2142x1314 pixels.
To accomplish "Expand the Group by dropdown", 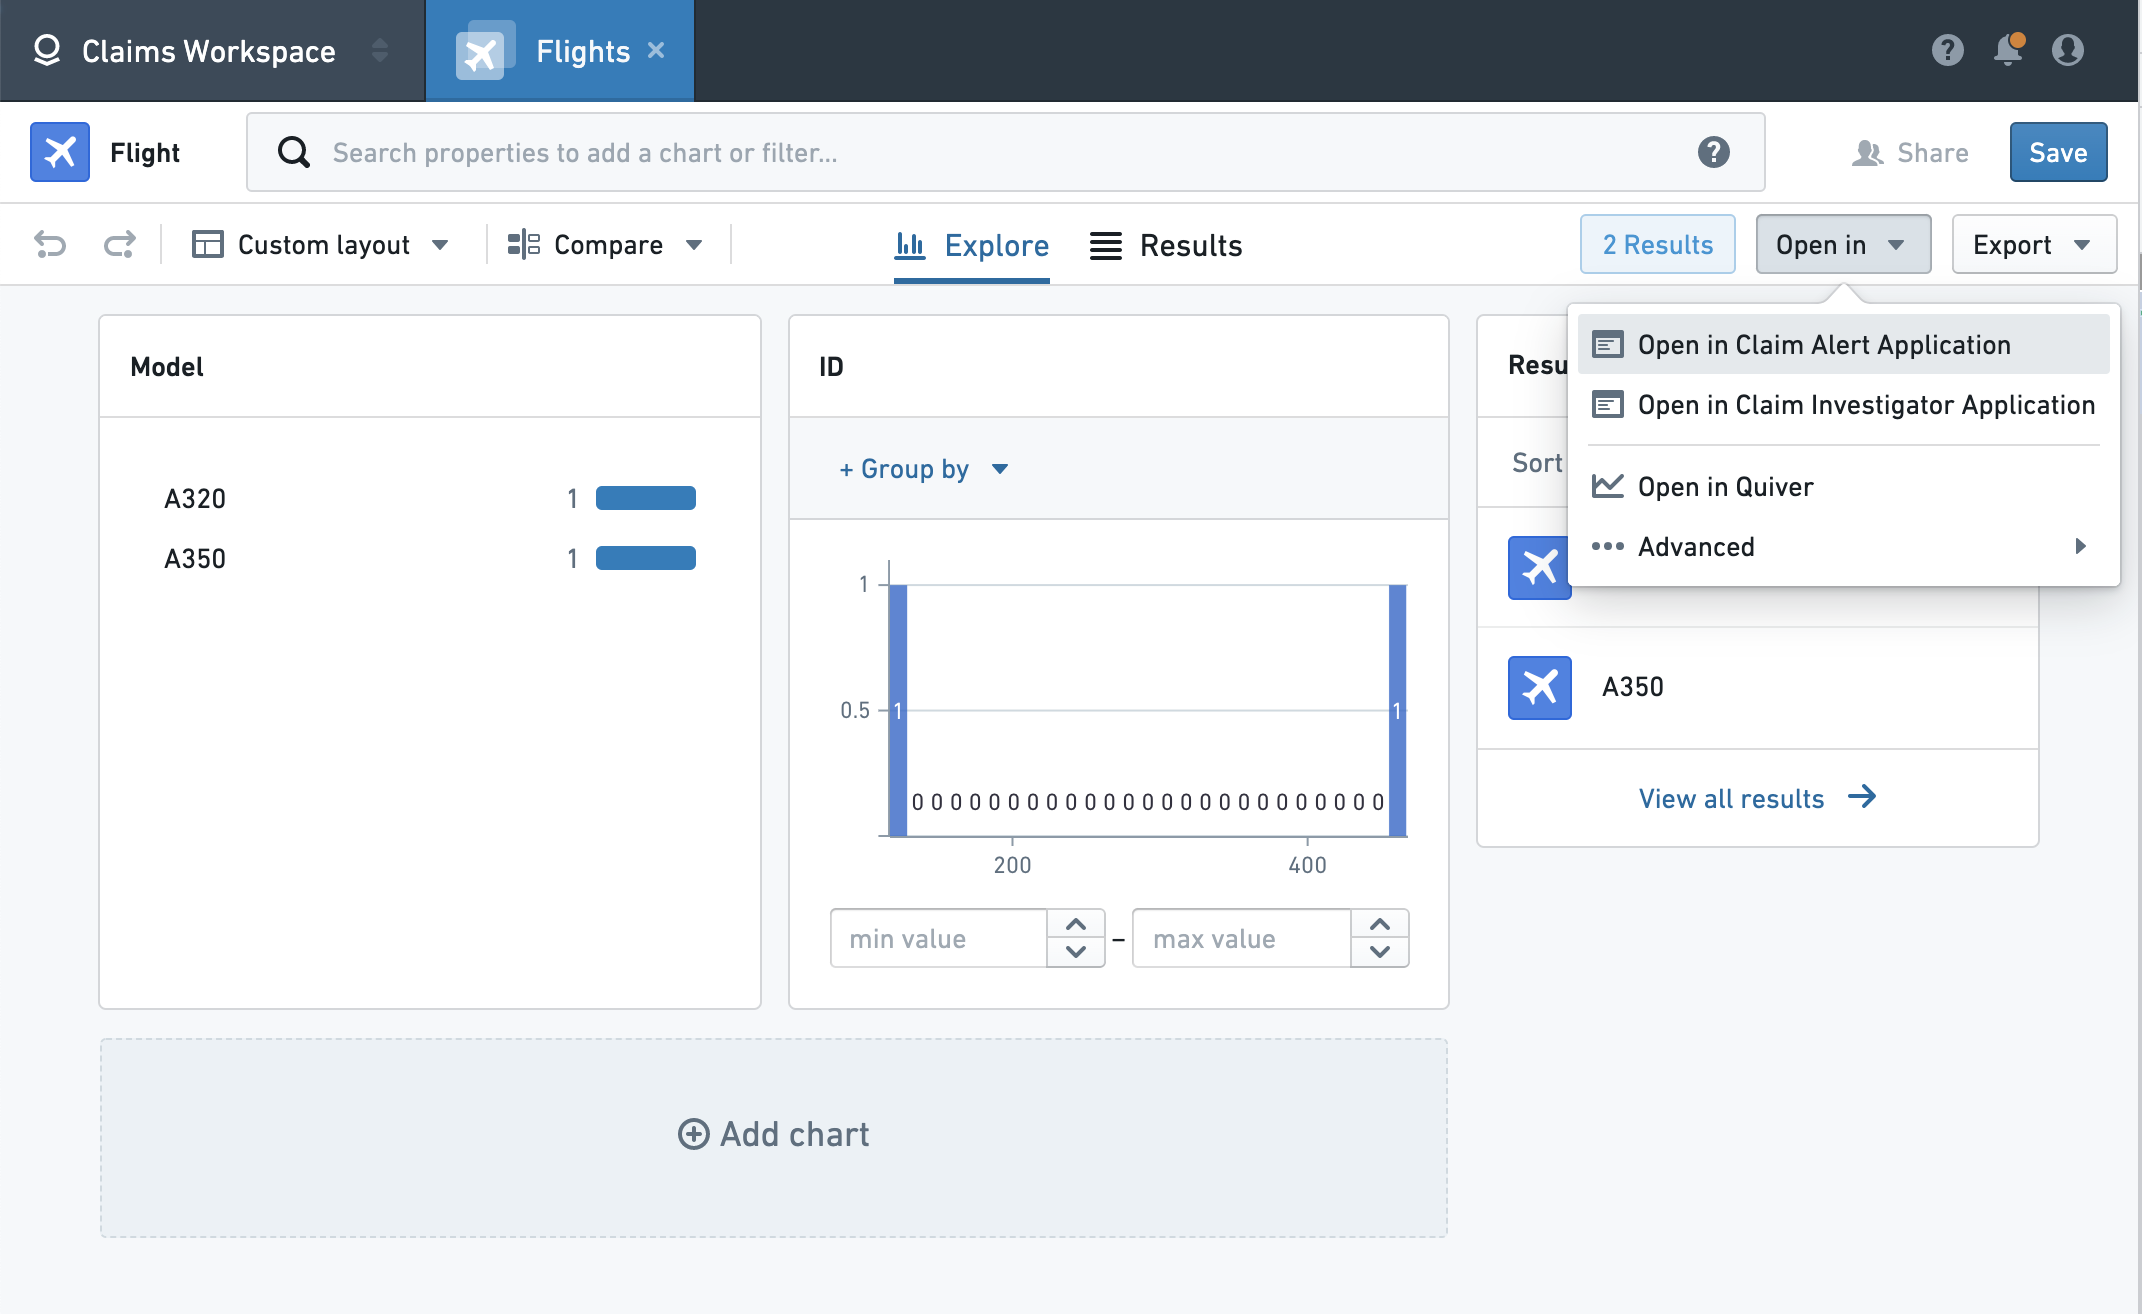I will pyautogui.click(x=924, y=468).
